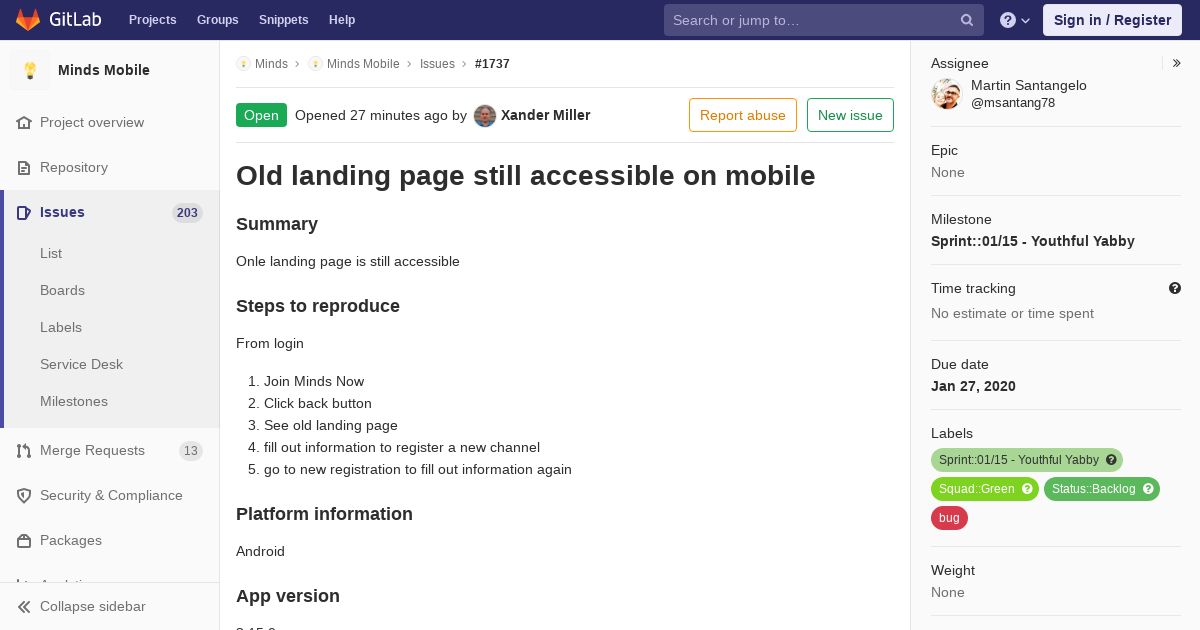Viewport: 1200px width, 630px height.
Task: Click the Project overview home icon
Action: (x=24, y=123)
